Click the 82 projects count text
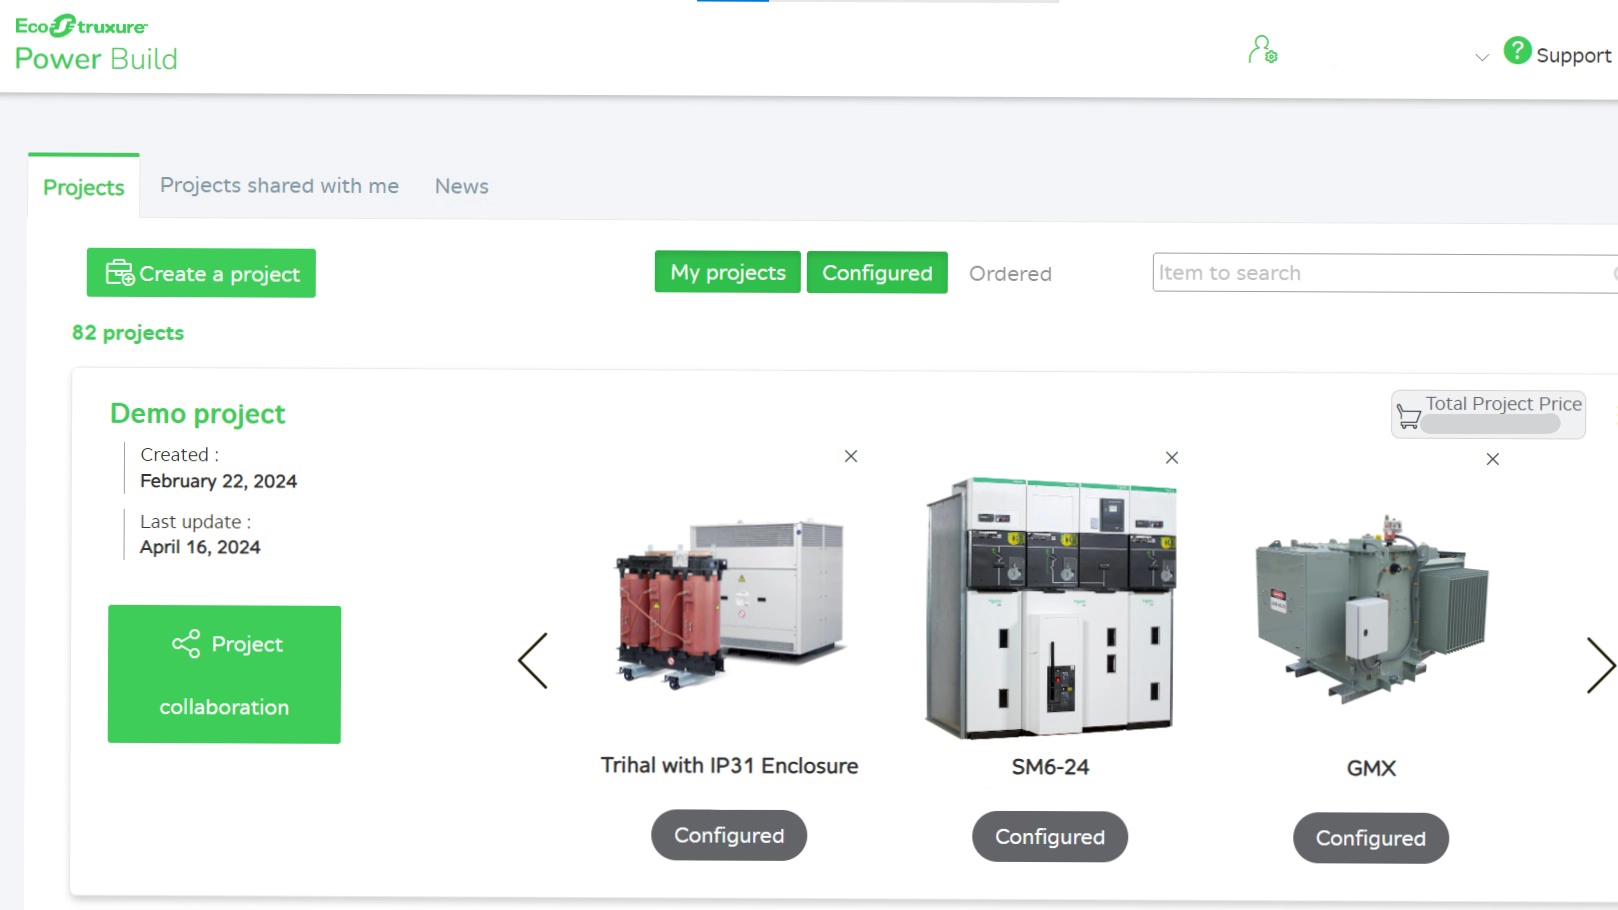Viewport: 1618px width, 910px height. tap(128, 333)
